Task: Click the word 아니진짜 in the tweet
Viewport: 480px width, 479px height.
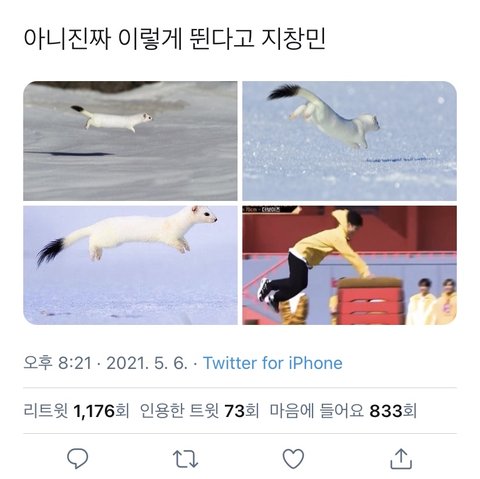Action: coord(67,39)
